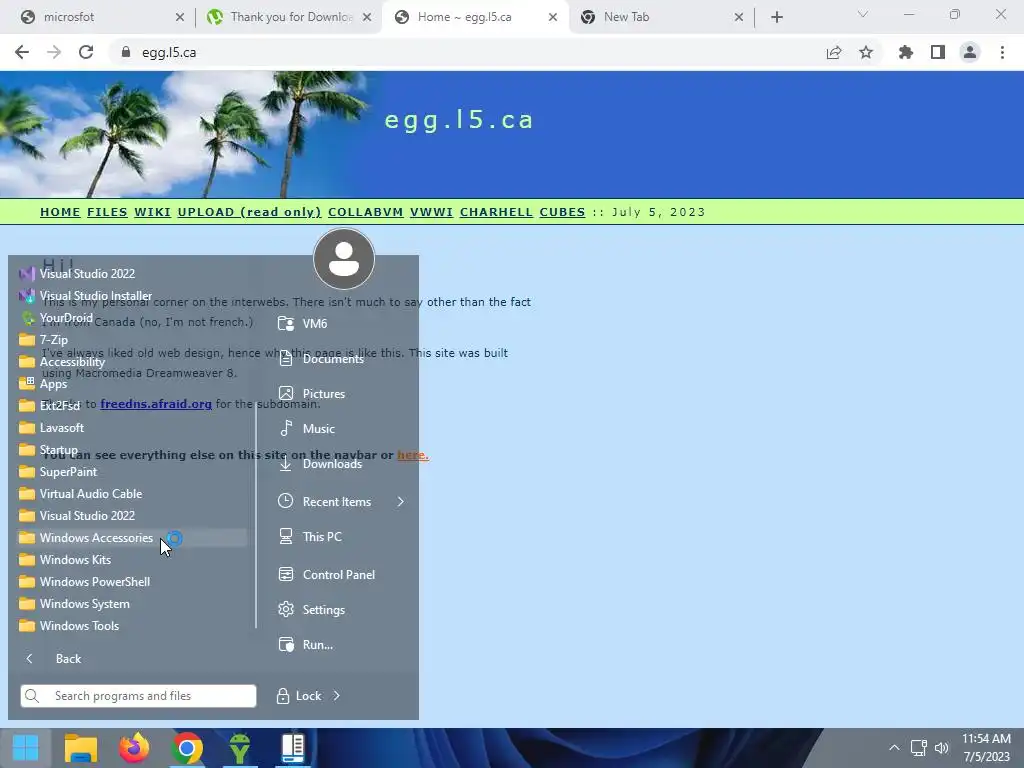1024x768 pixels.
Task: Click the Chrome forward arrow
Action: (x=54, y=52)
